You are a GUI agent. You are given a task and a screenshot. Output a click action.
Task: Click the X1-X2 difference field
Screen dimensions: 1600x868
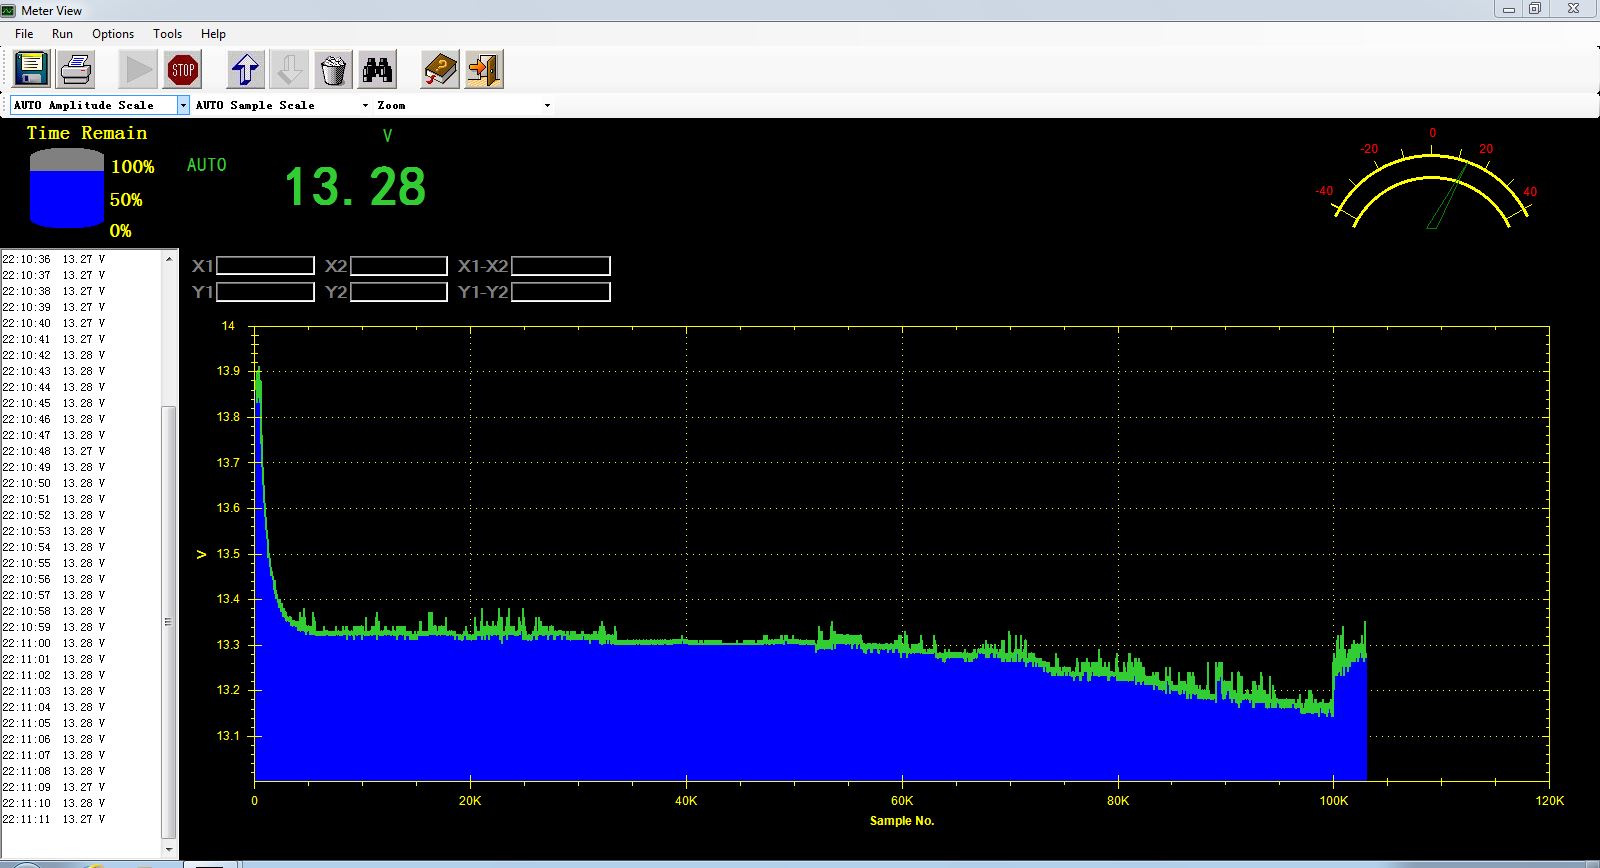click(x=560, y=266)
